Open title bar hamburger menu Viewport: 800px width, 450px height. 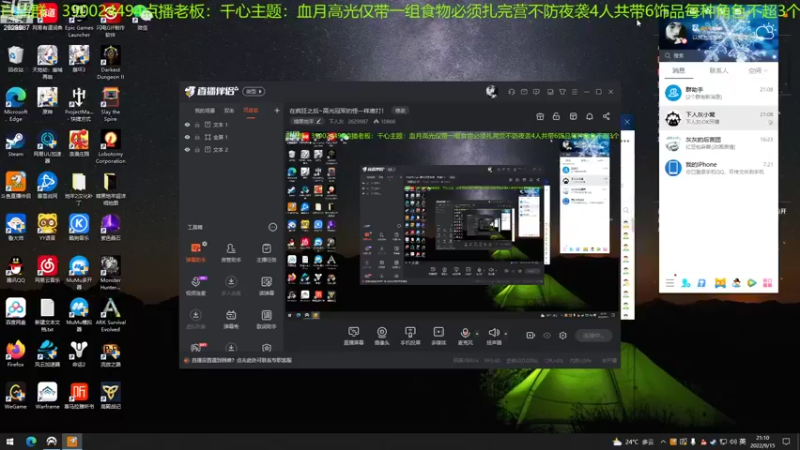[574, 92]
